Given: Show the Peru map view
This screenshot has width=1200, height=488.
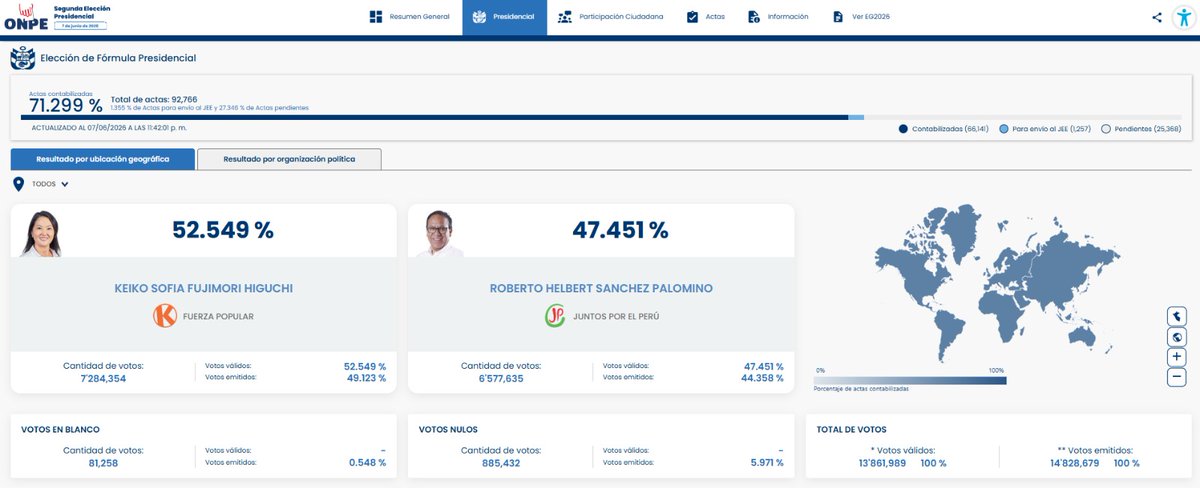Looking at the screenshot, I should coord(1177,316).
